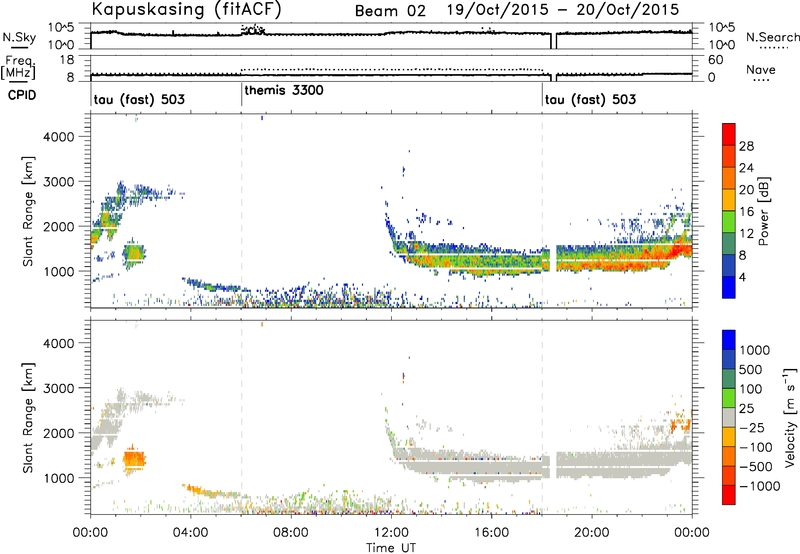This screenshot has height=554, width=800.
Task: Click the date range '19/Oct/2015 - 20/Oct/2015'
Action: tap(563, 9)
